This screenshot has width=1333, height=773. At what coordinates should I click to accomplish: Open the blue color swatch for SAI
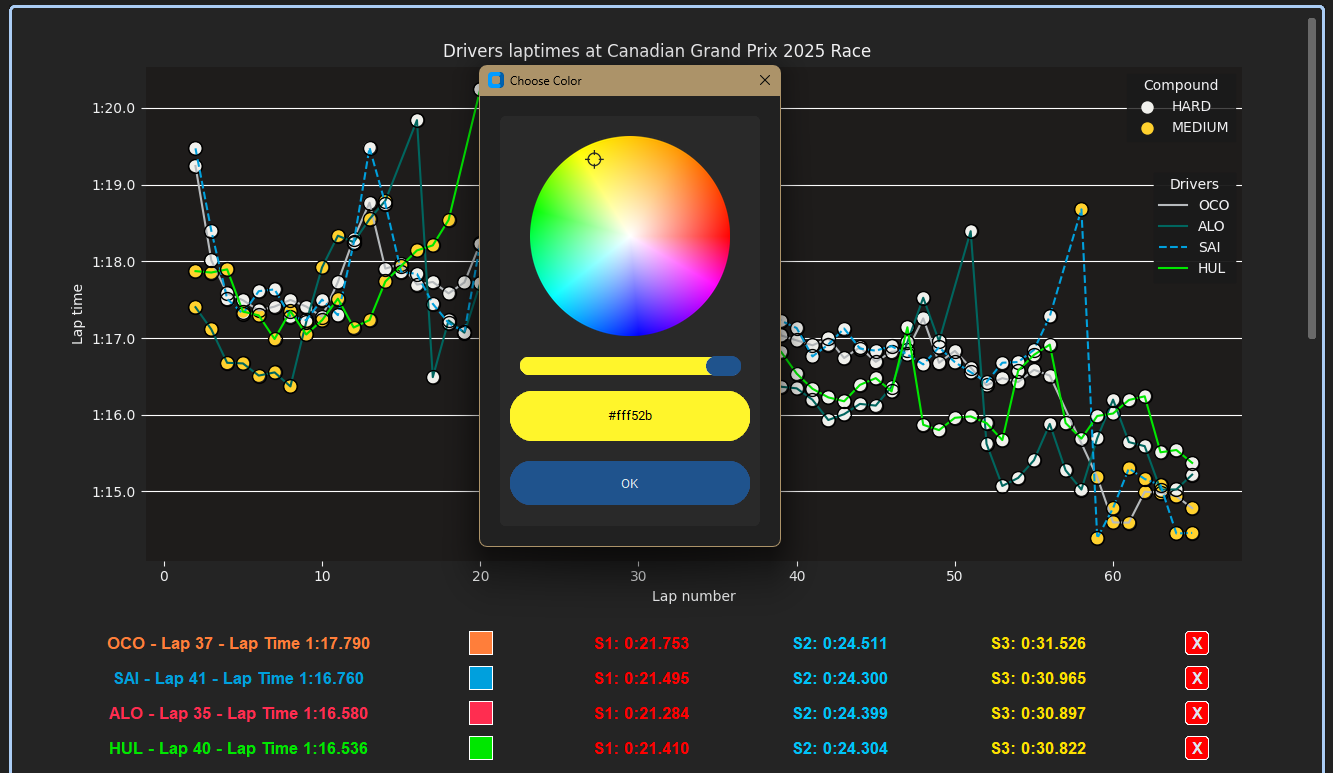tap(481, 678)
